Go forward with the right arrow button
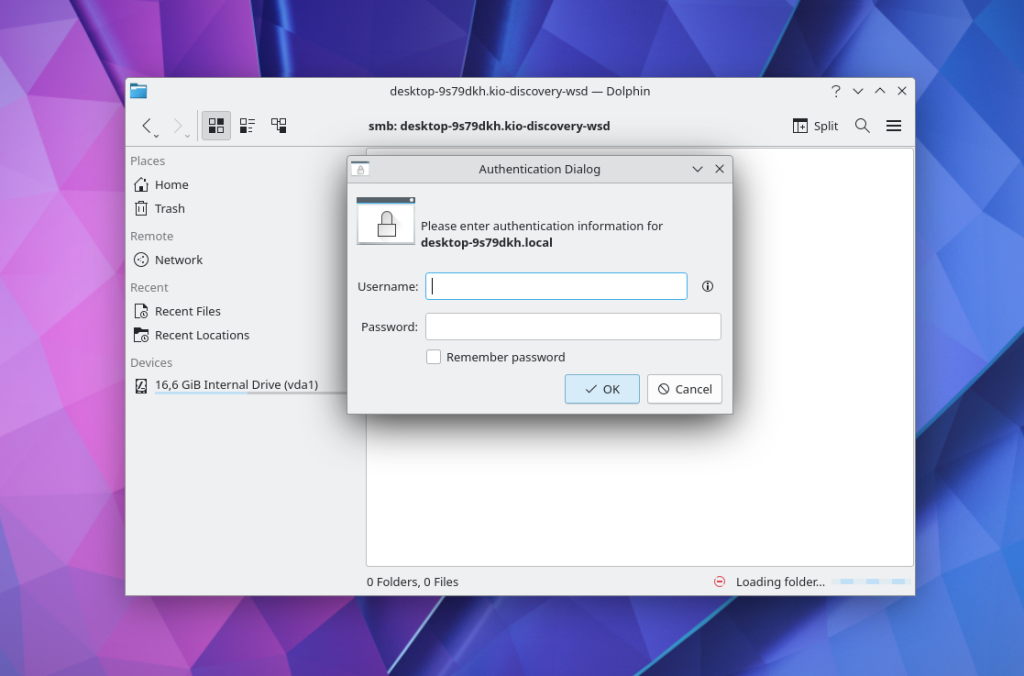This screenshot has height=676, width=1024. click(x=178, y=125)
